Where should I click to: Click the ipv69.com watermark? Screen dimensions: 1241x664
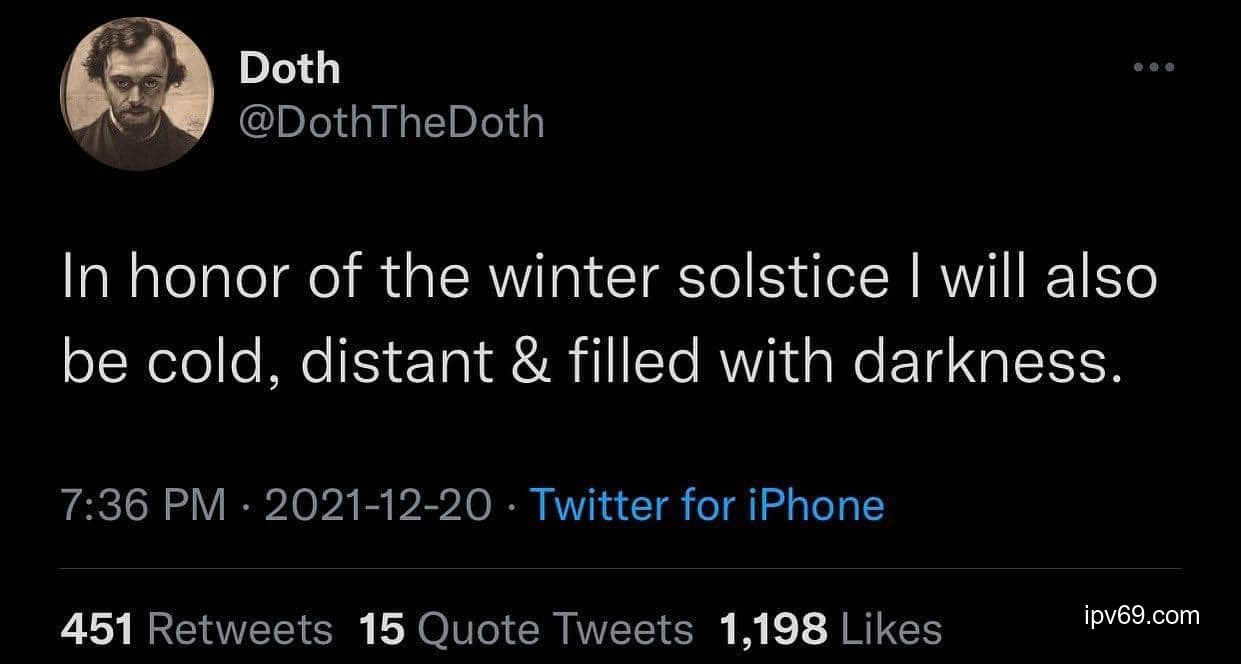pos(1141,615)
